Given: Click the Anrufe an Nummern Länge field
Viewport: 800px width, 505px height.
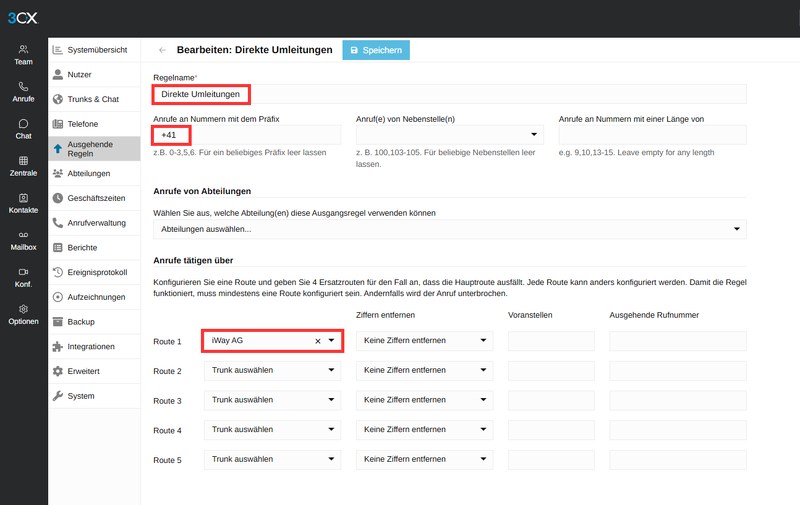Looking at the screenshot, I should [x=653, y=135].
